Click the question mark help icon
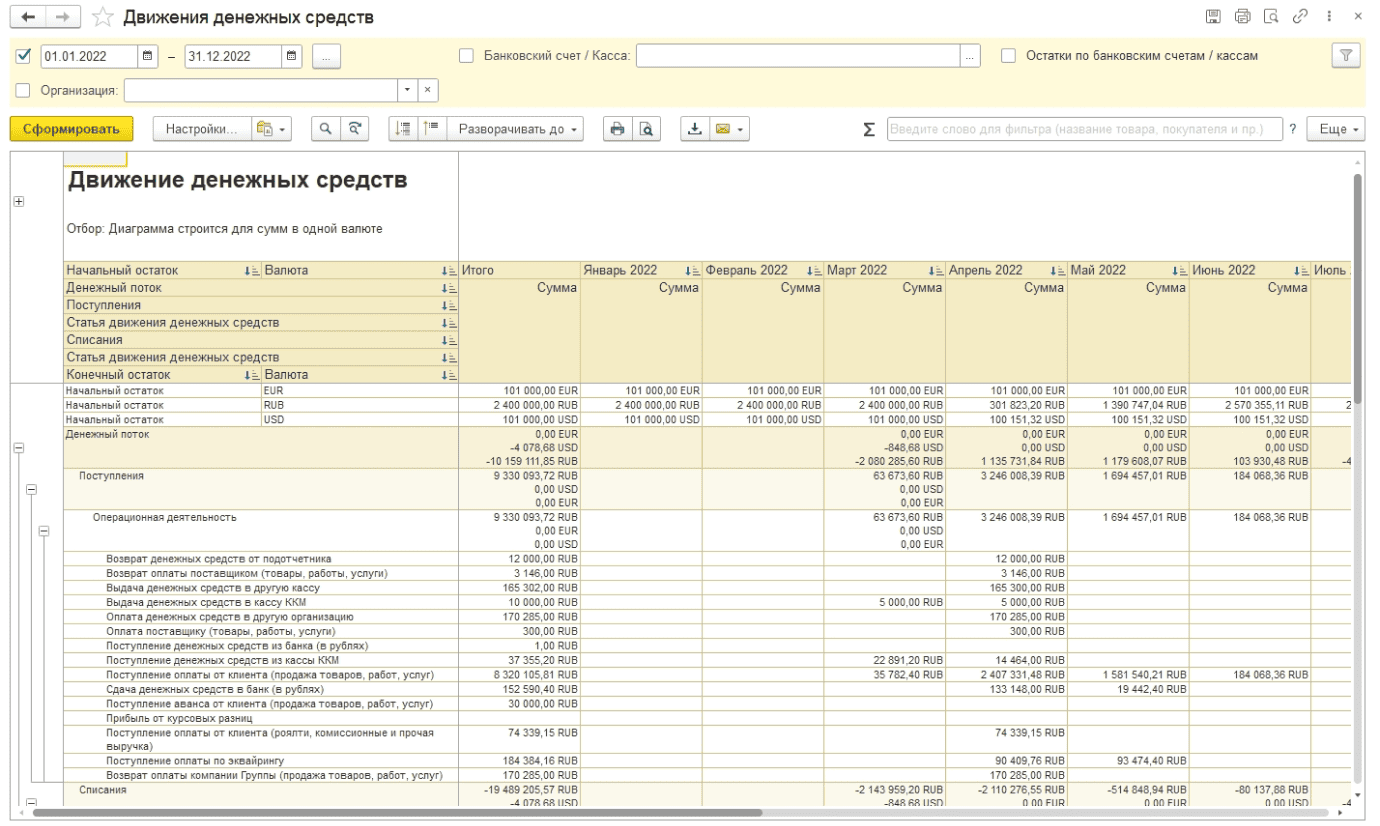 click(1292, 130)
